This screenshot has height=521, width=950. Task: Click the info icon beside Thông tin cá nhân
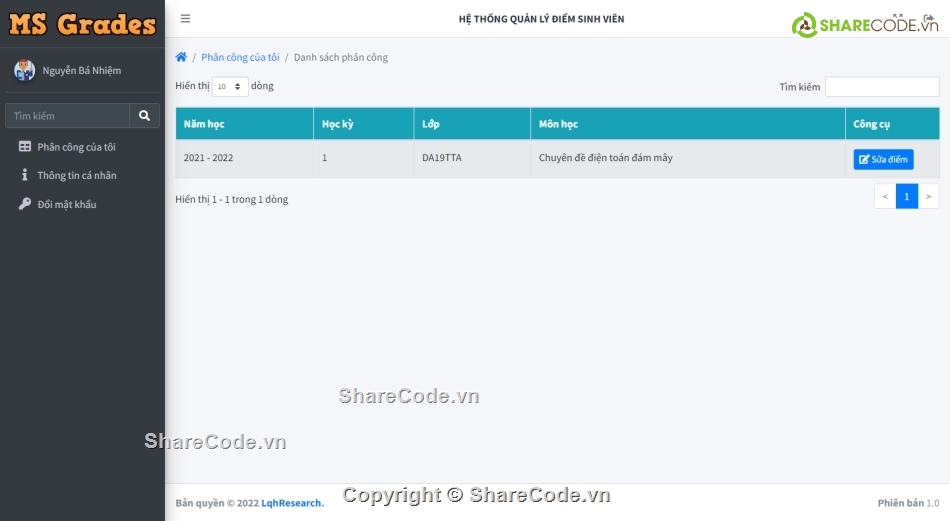coord(25,175)
